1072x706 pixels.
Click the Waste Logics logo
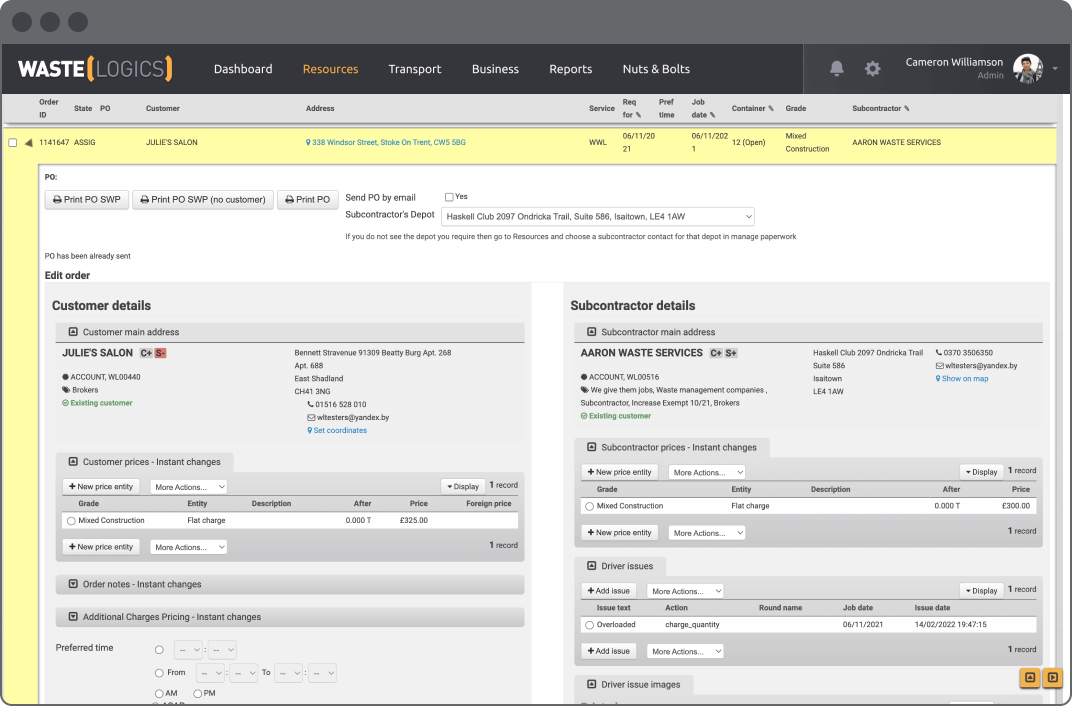click(x=95, y=69)
